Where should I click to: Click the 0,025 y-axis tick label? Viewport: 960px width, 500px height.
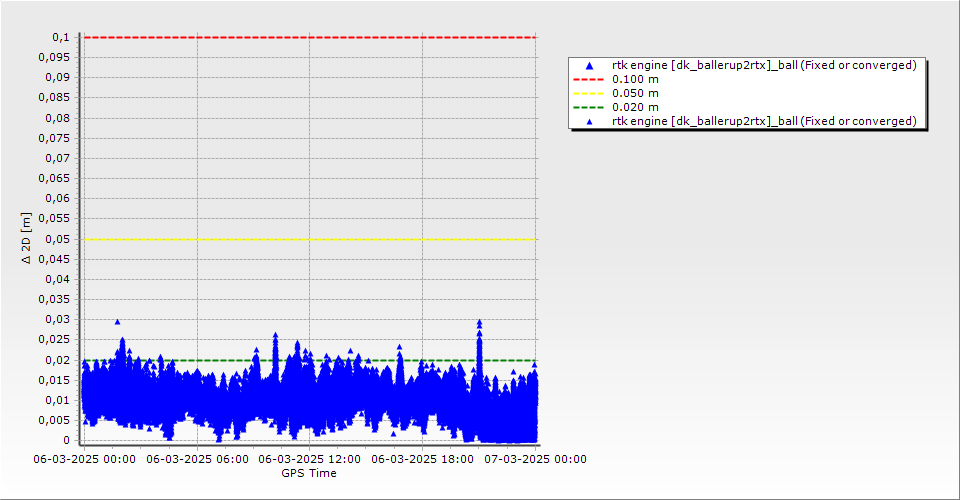tap(54, 340)
